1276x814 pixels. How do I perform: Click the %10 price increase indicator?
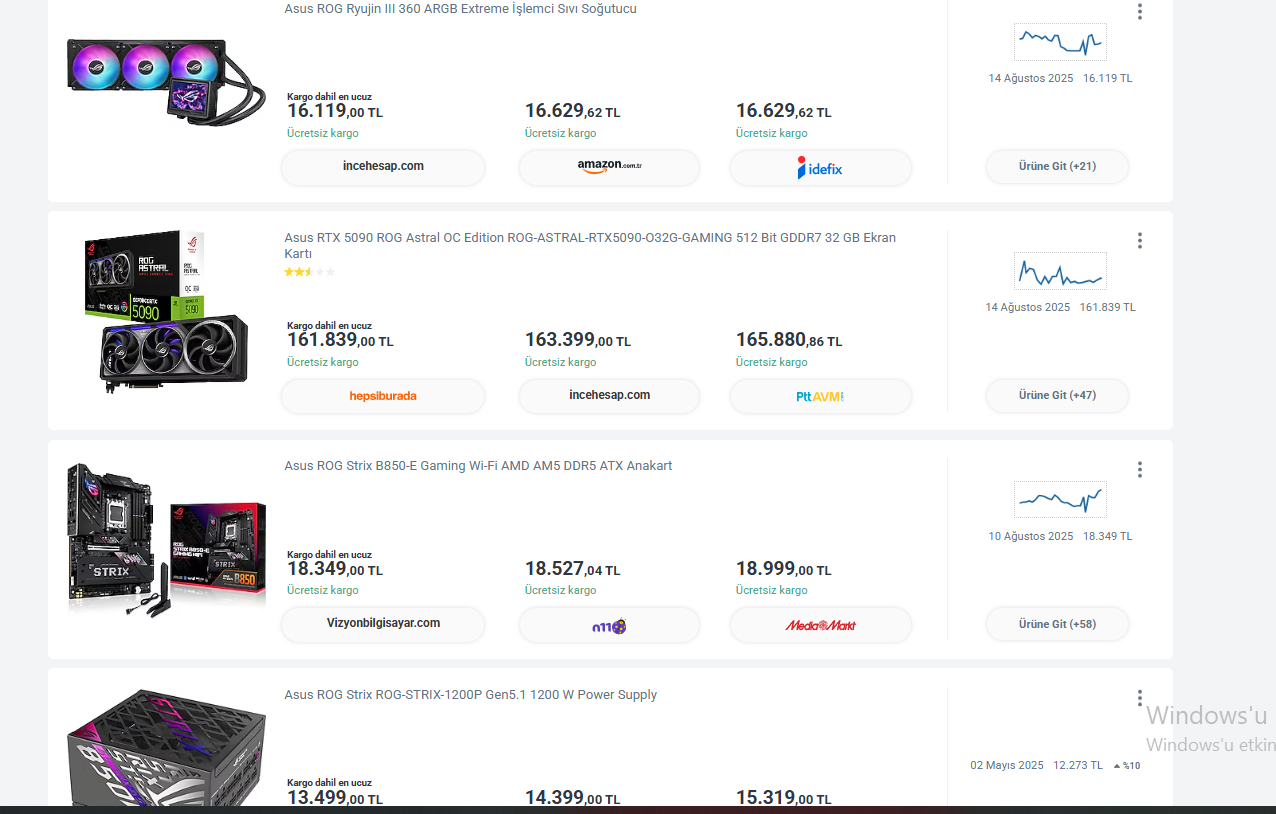pos(1127,766)
